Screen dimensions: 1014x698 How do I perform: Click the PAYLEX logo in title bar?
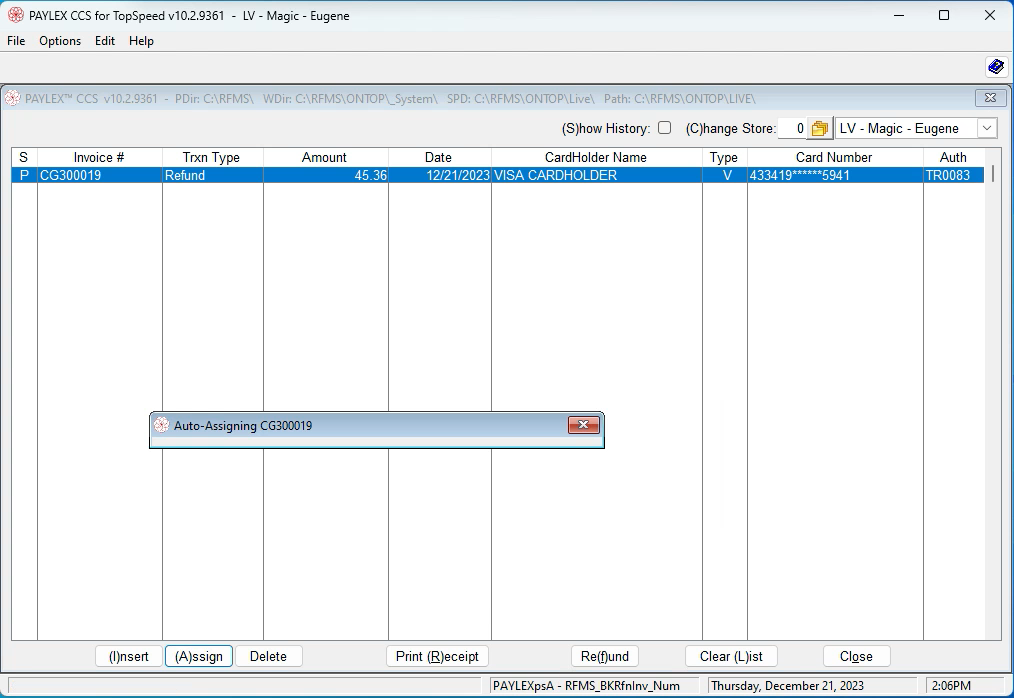16,15
